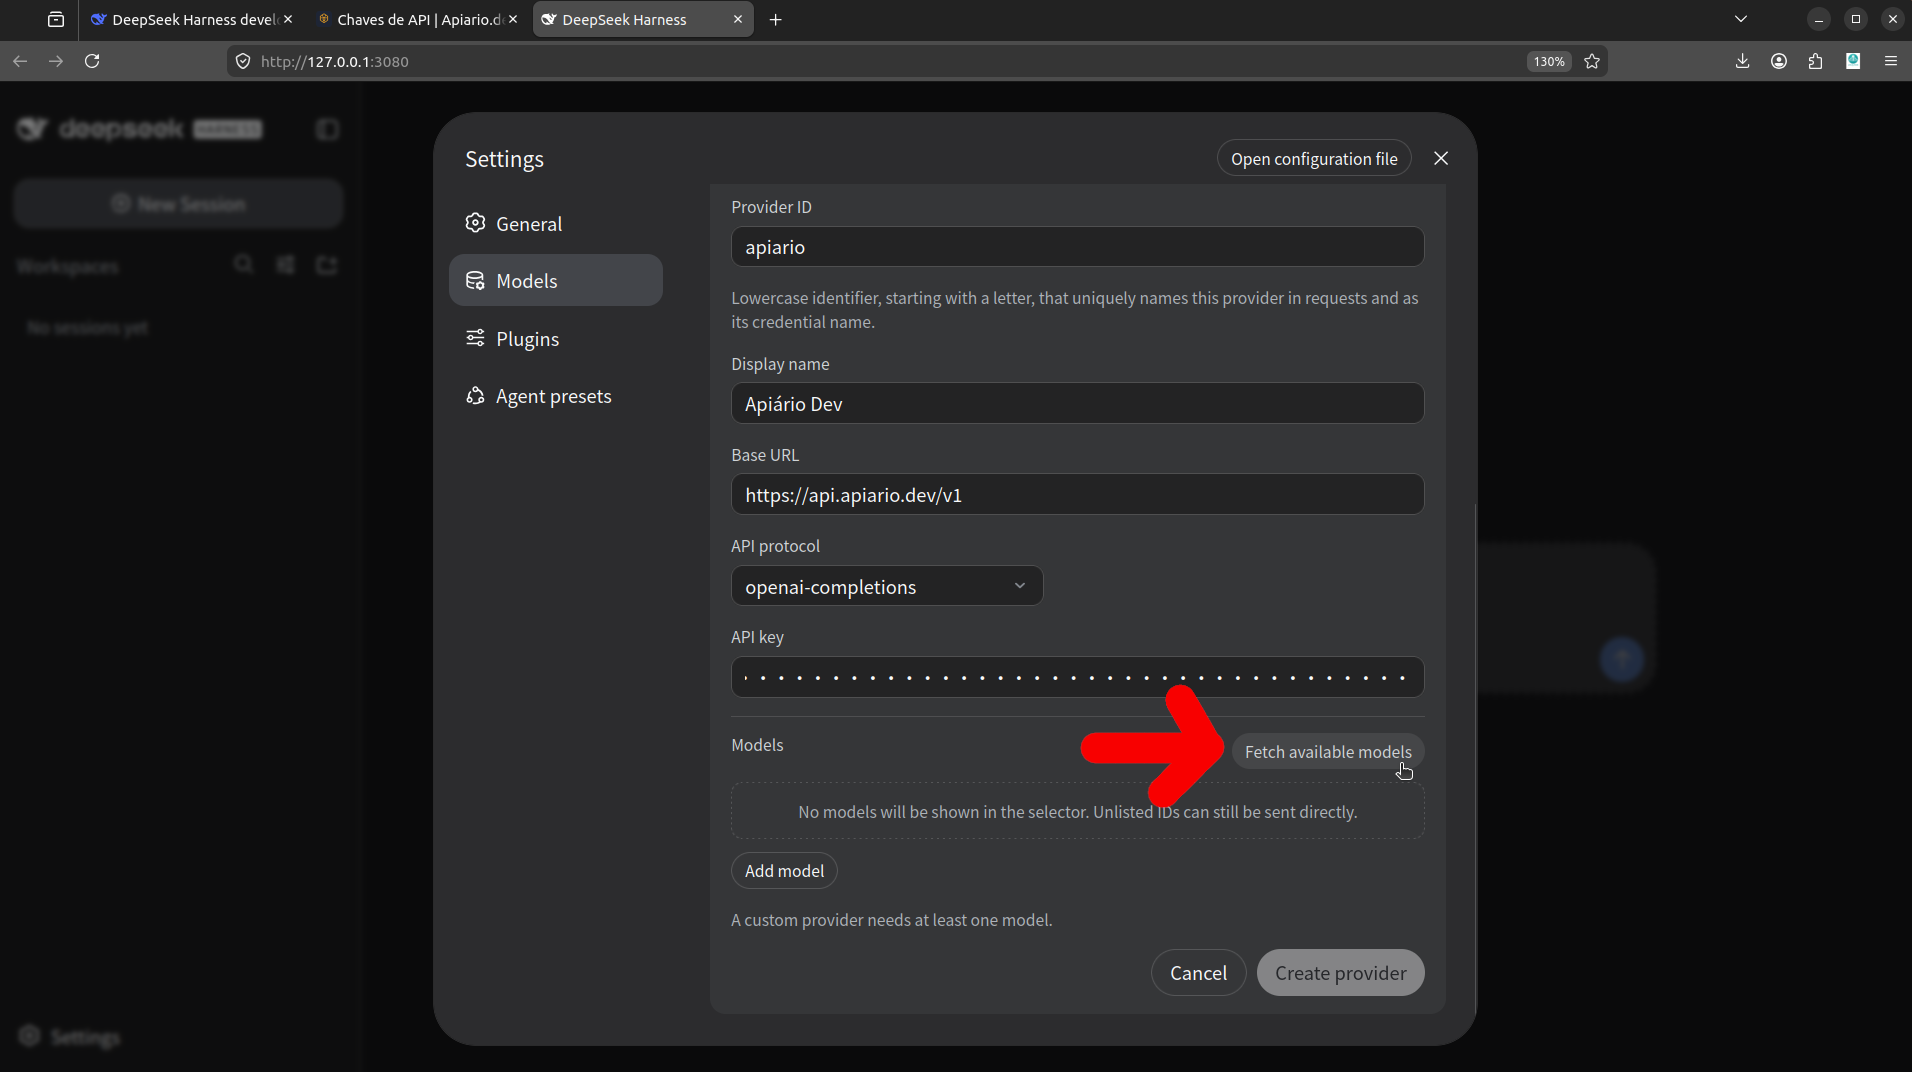Reload the current browser page
1912x1072 pixels.
[x=92, y=61]
